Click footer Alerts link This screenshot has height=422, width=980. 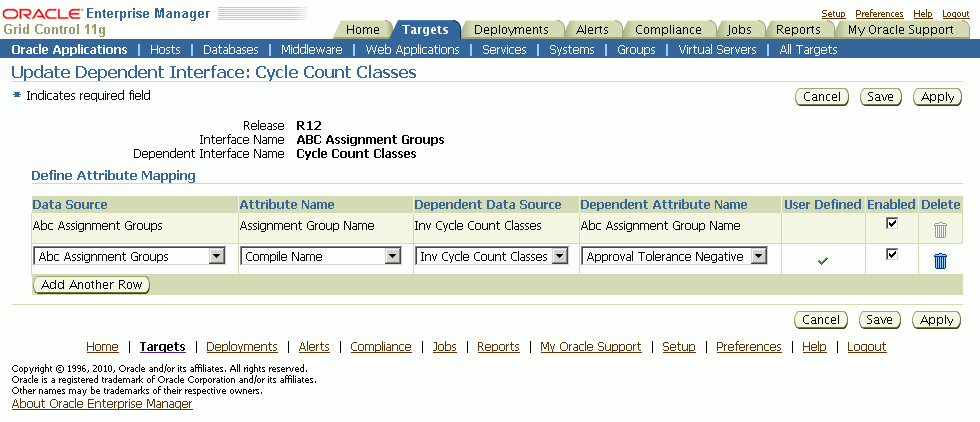pos(314,346)
